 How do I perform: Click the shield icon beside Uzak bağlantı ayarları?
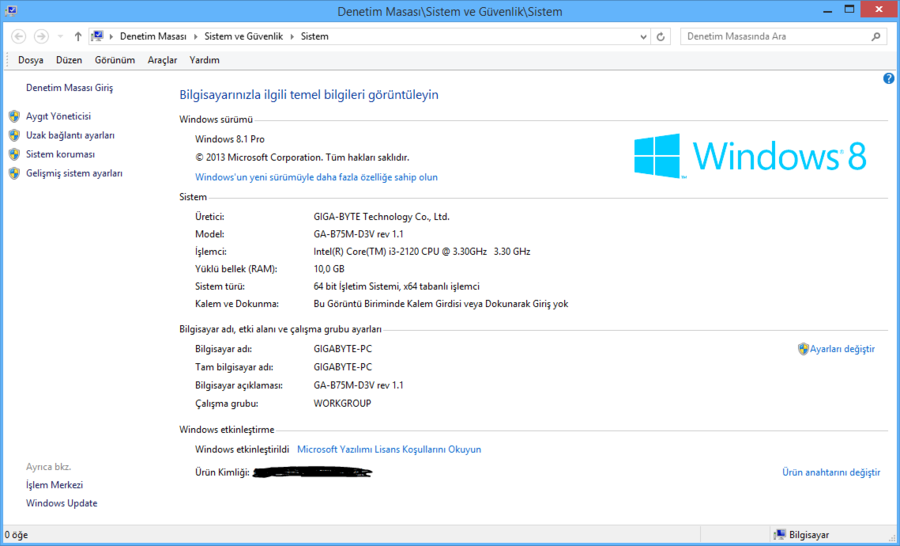(14, 135)
